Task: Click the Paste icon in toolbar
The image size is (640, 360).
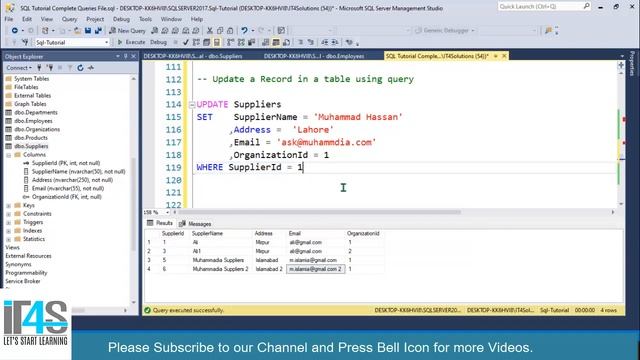Action: (x=230, y=31)
